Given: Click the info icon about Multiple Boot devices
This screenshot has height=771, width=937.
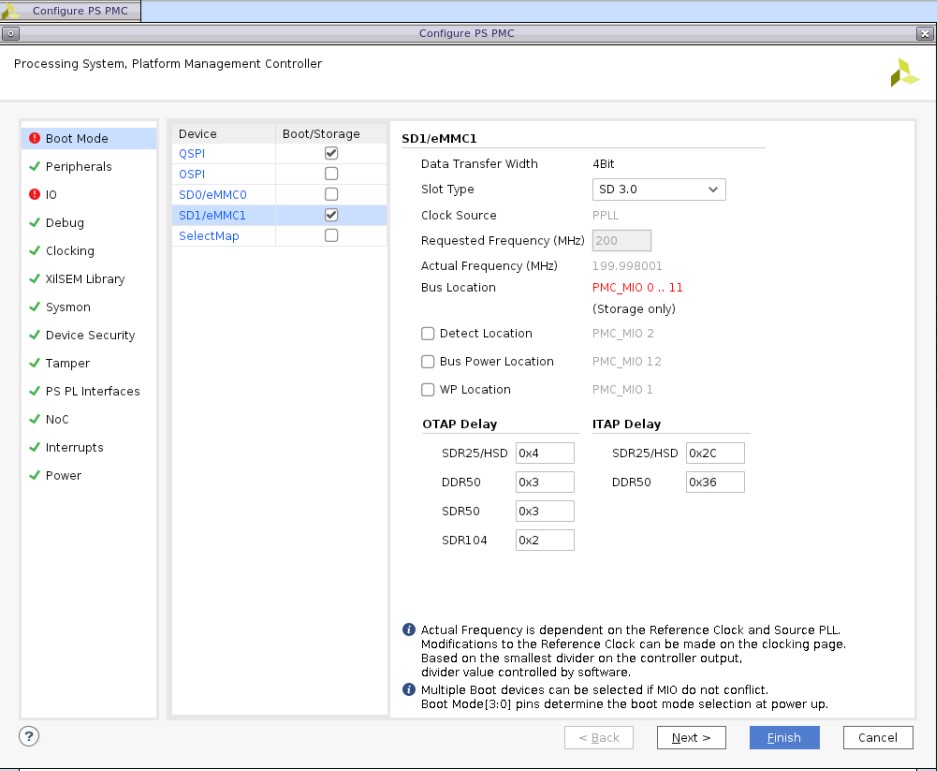Looking at the screenshot, I should pos(411,687).
